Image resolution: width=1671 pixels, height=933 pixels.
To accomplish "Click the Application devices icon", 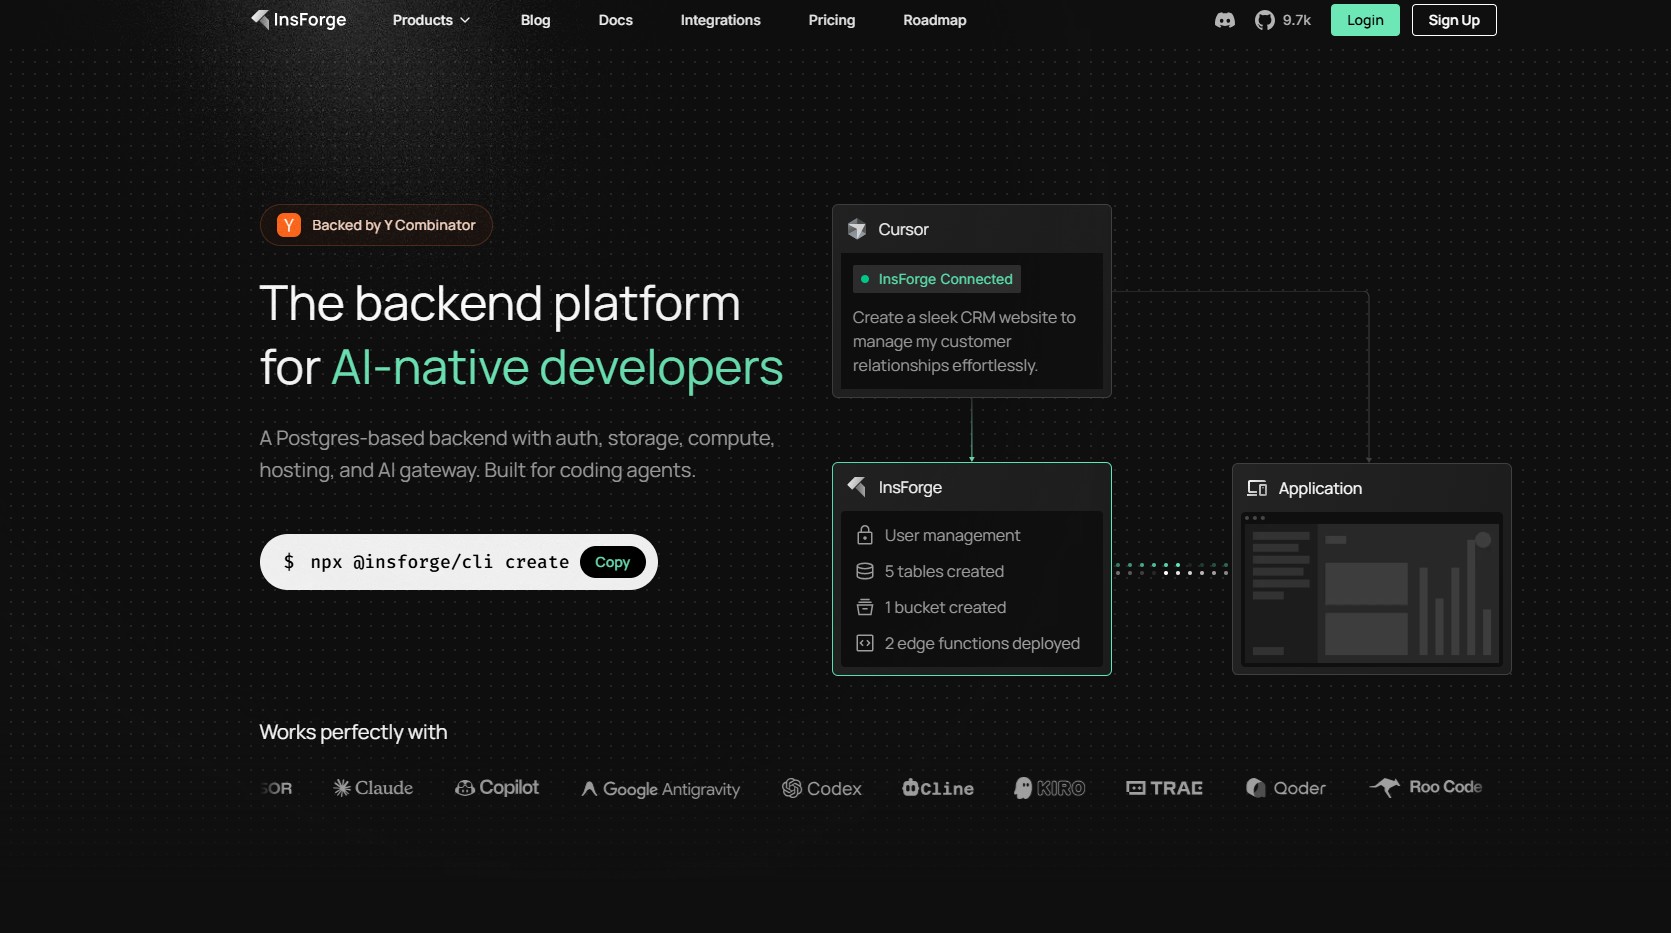I will pos(1257,488).
